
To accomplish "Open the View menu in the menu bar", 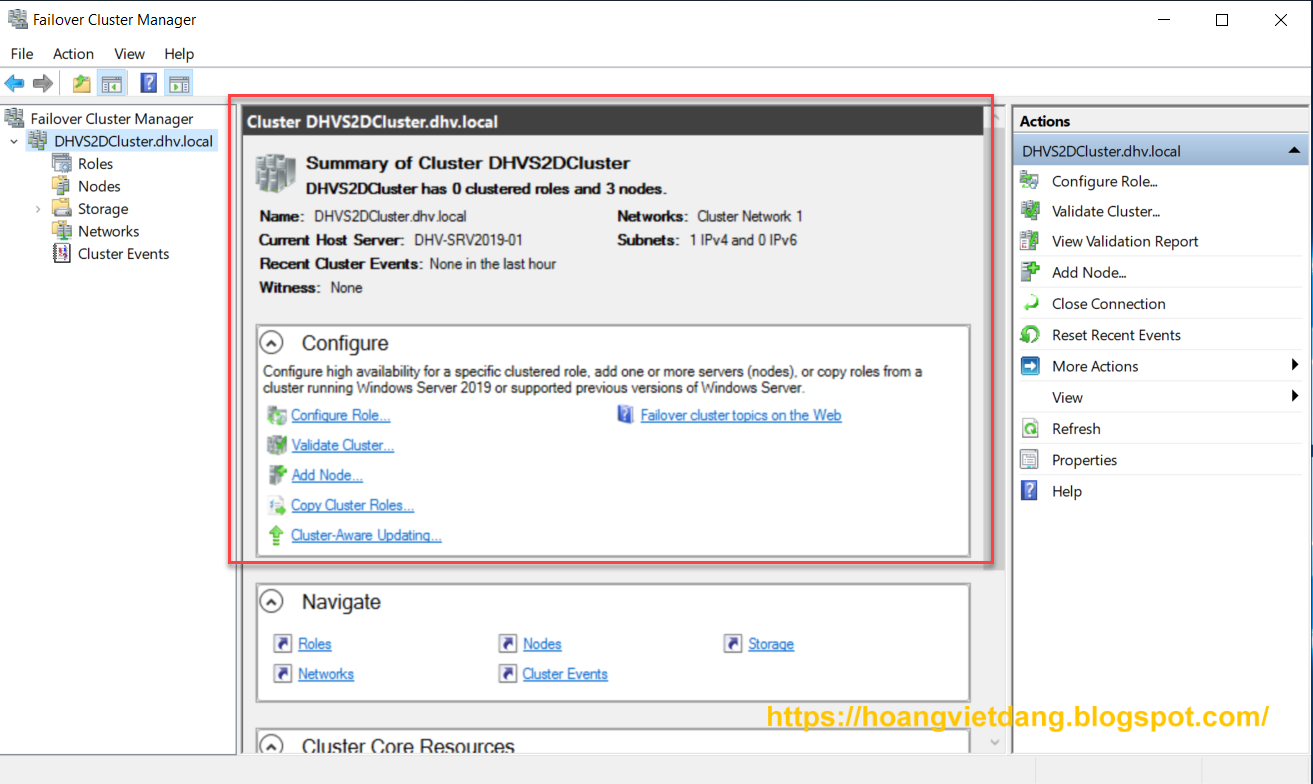I will 129,54.
